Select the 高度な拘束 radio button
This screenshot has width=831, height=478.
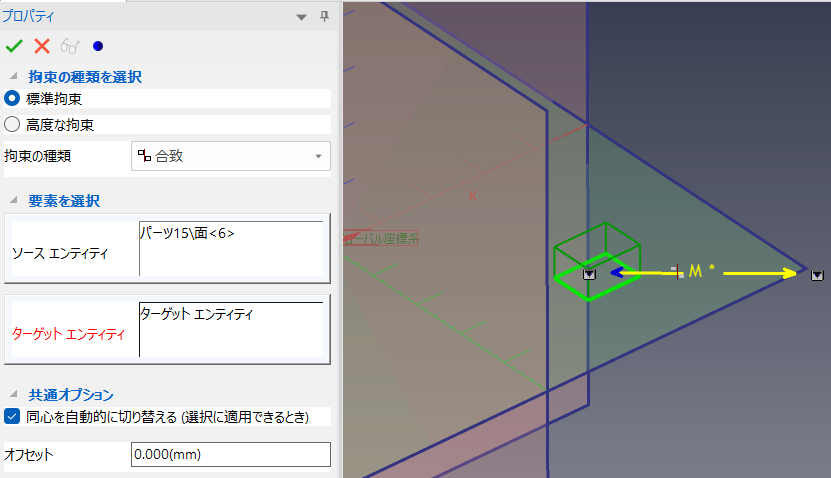point(13,125)
